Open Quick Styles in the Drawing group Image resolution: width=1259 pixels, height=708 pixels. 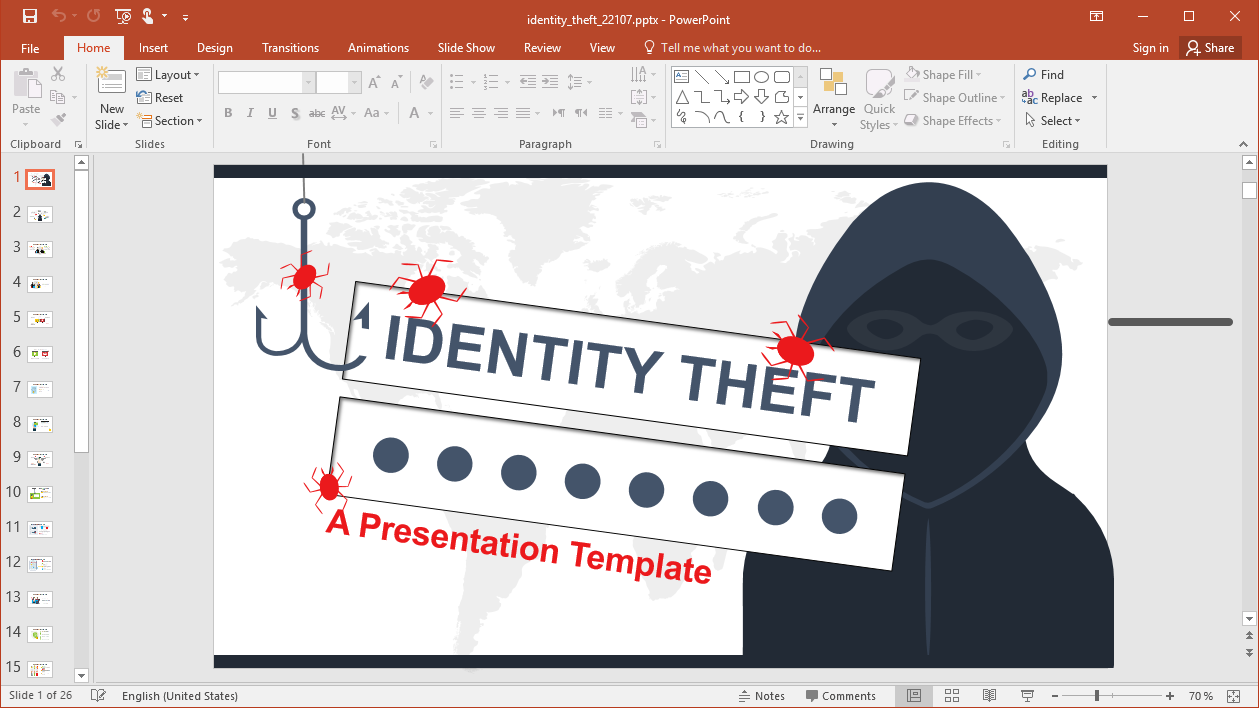coord(879,97)
